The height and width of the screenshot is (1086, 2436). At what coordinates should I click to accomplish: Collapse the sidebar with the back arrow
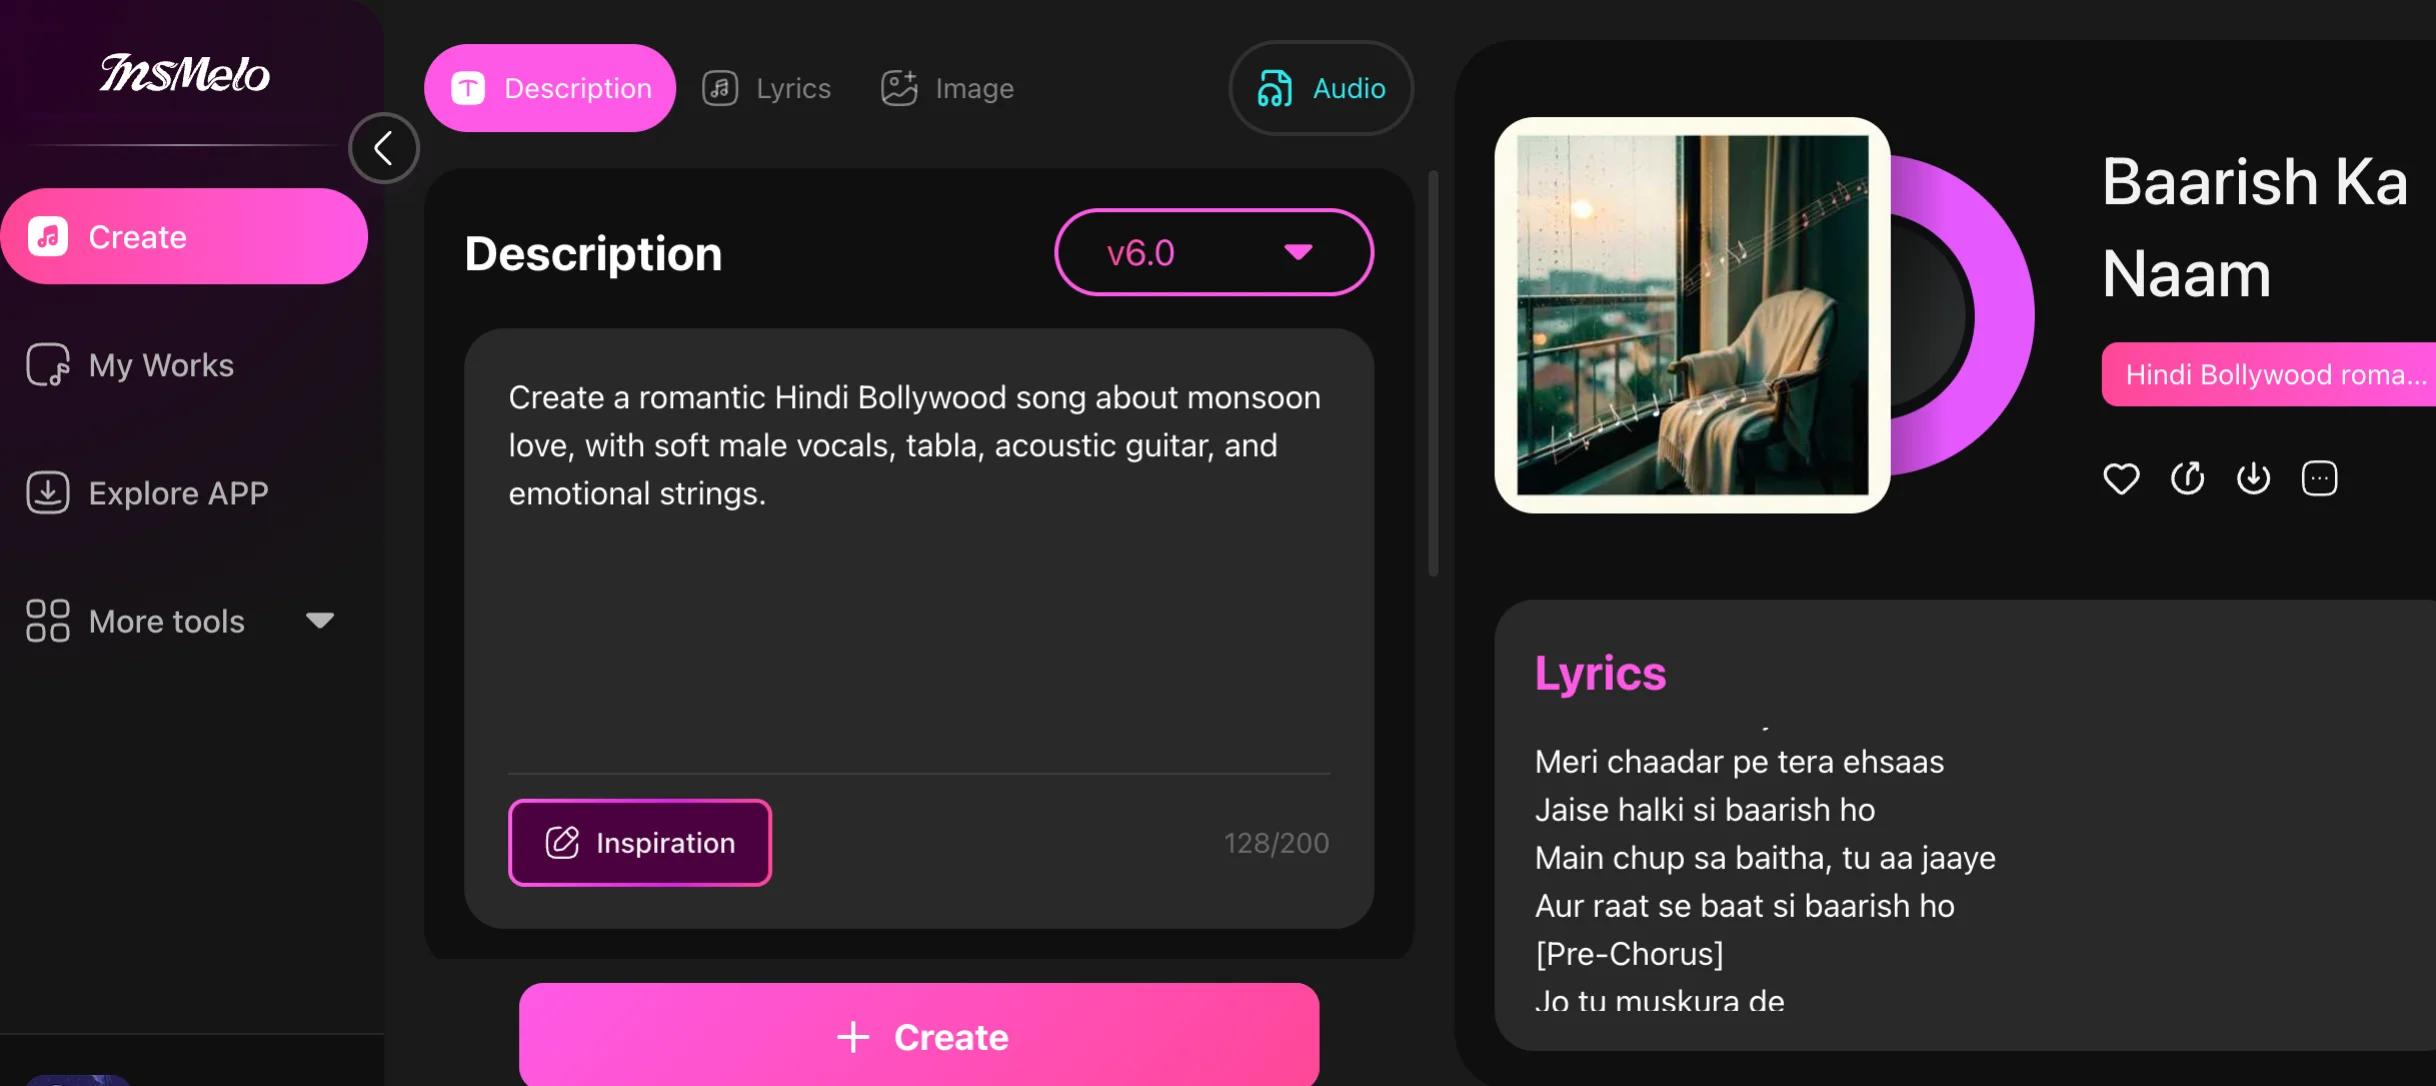coord(383,148)
